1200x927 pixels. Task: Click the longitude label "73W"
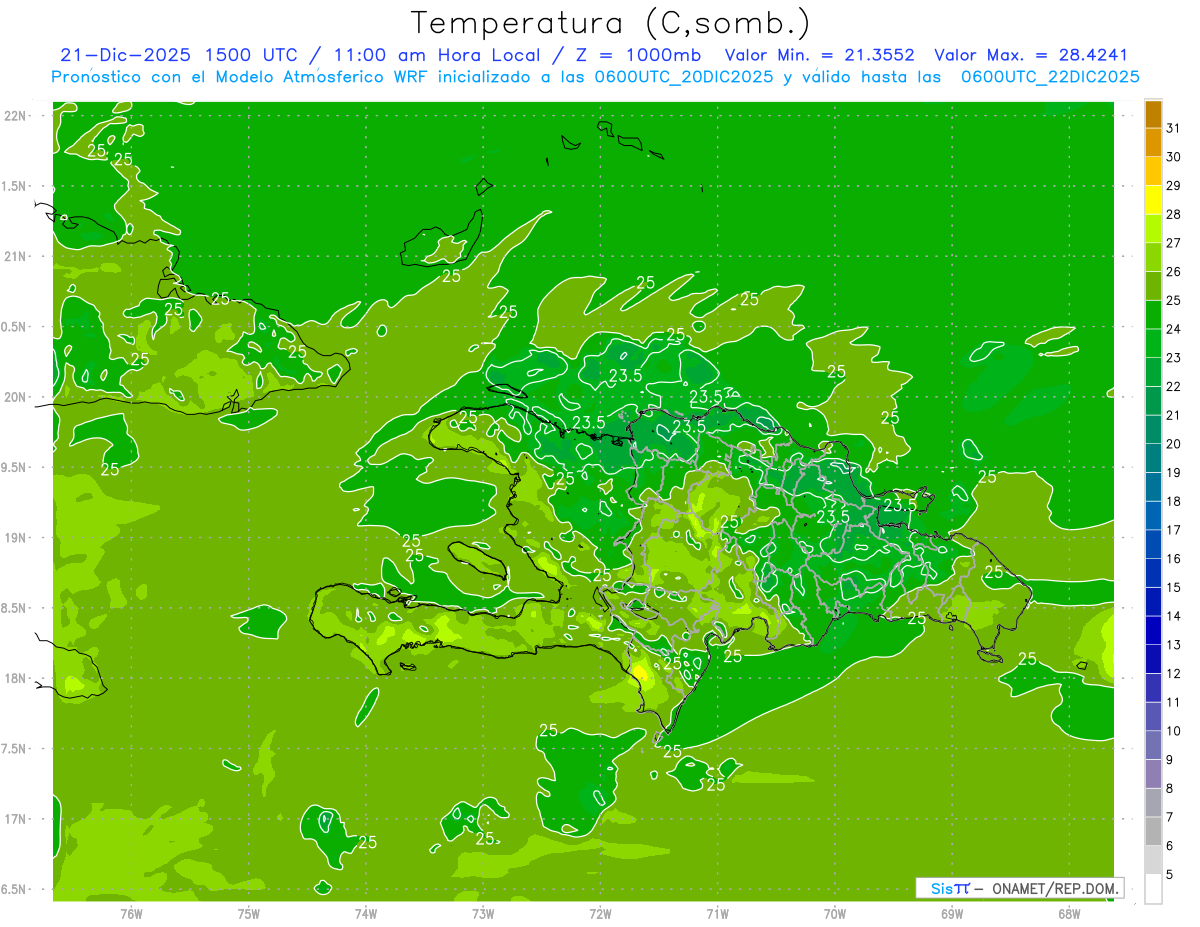click(483, 913)
